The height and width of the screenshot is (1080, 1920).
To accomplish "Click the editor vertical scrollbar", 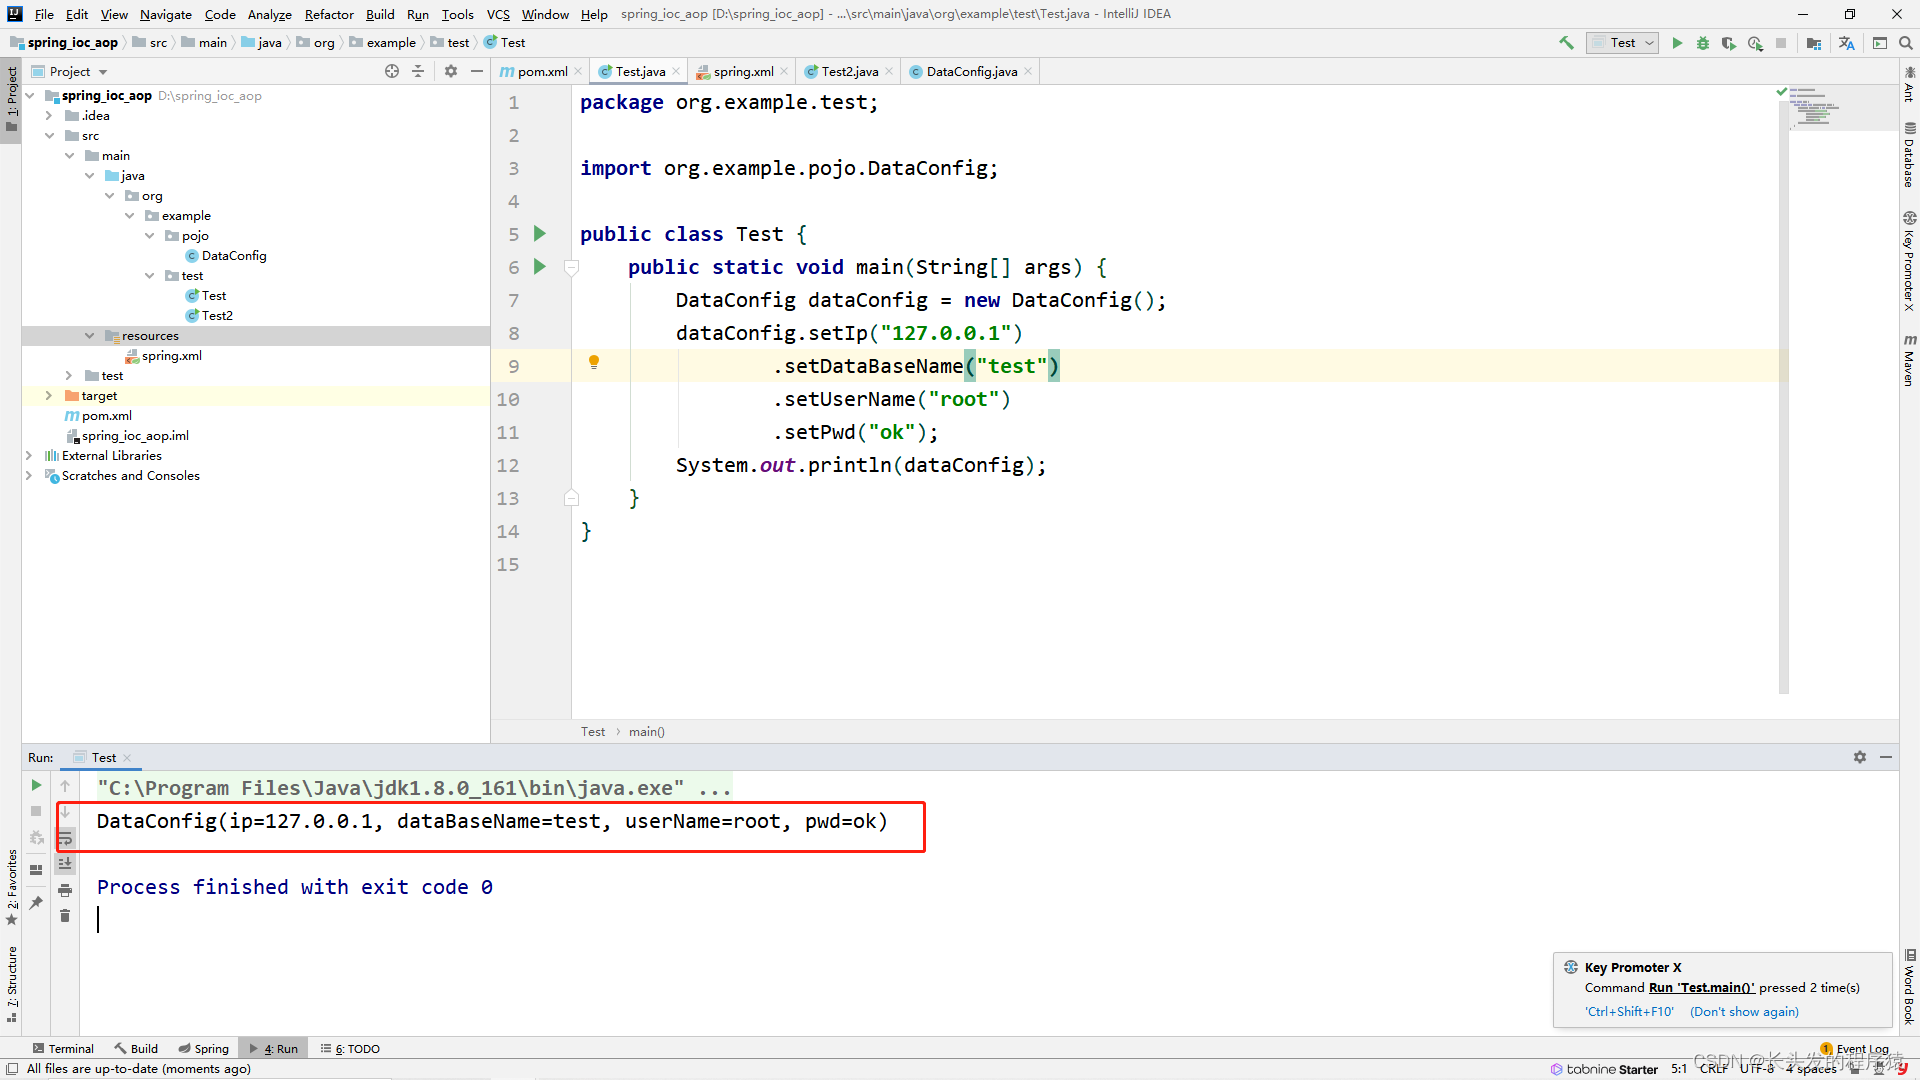I will (1784, 400).
